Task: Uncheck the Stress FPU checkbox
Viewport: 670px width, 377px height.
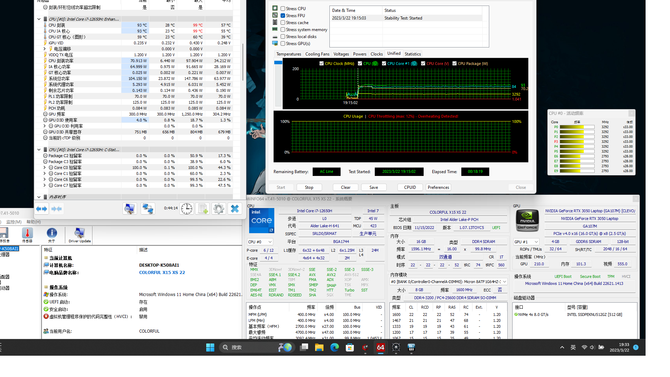Action: 282,15
